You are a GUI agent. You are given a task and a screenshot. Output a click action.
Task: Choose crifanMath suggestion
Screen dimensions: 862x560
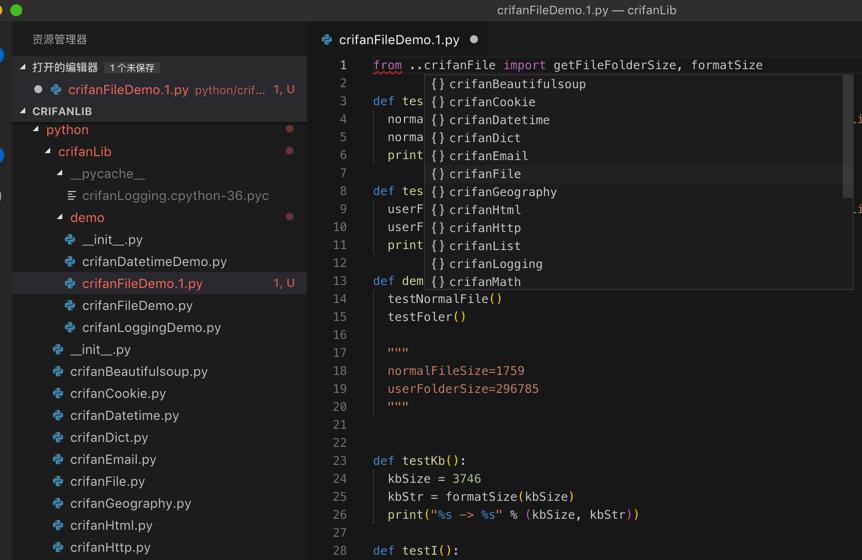tap(633, 281)
